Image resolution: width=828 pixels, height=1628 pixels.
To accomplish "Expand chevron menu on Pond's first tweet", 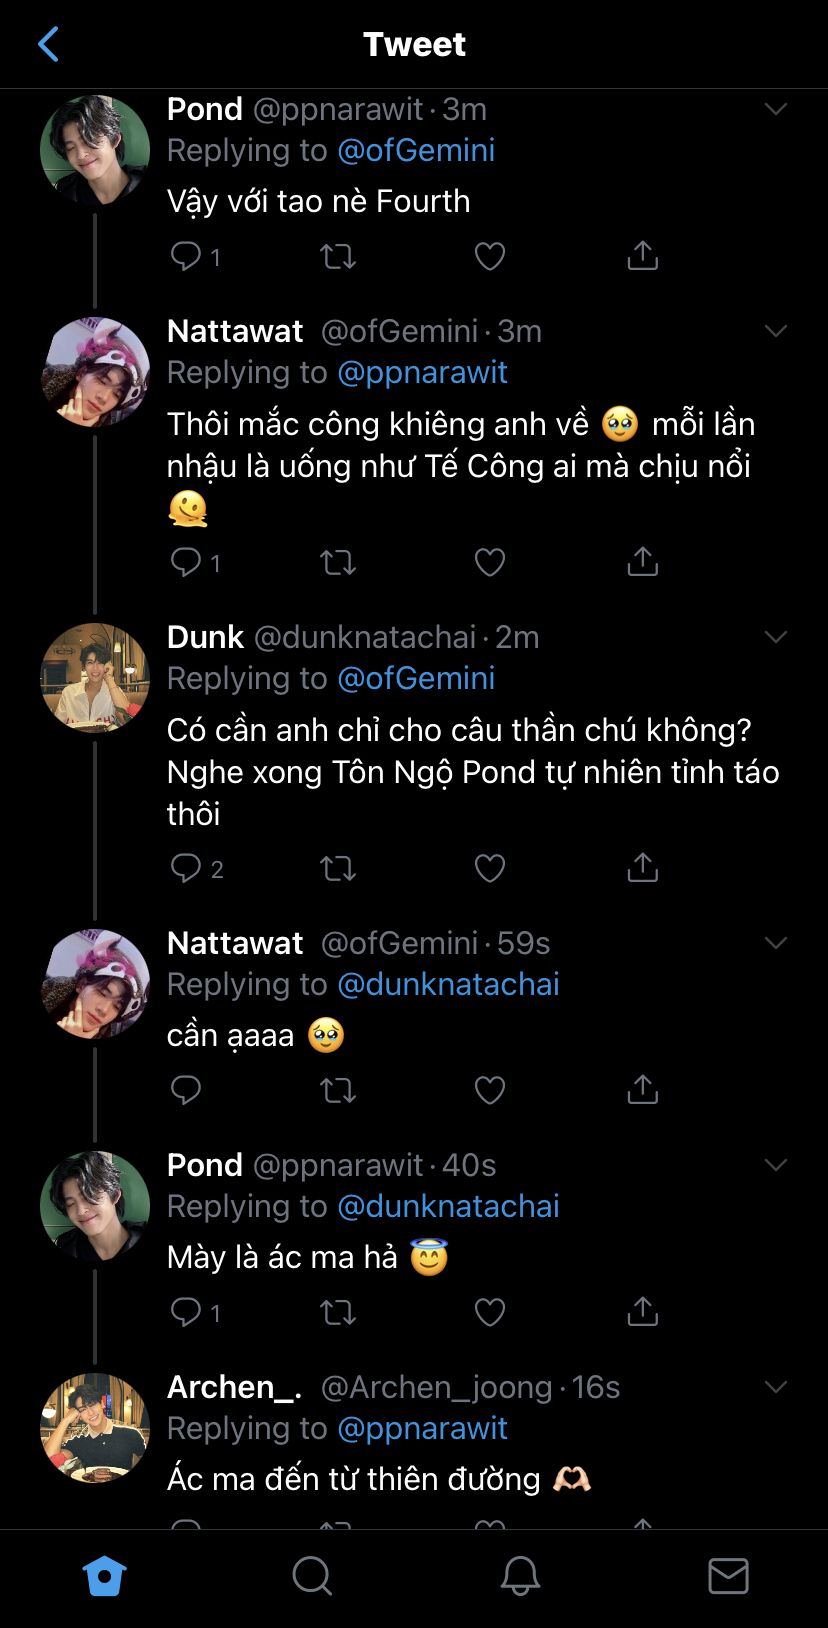I will point(776,109).
